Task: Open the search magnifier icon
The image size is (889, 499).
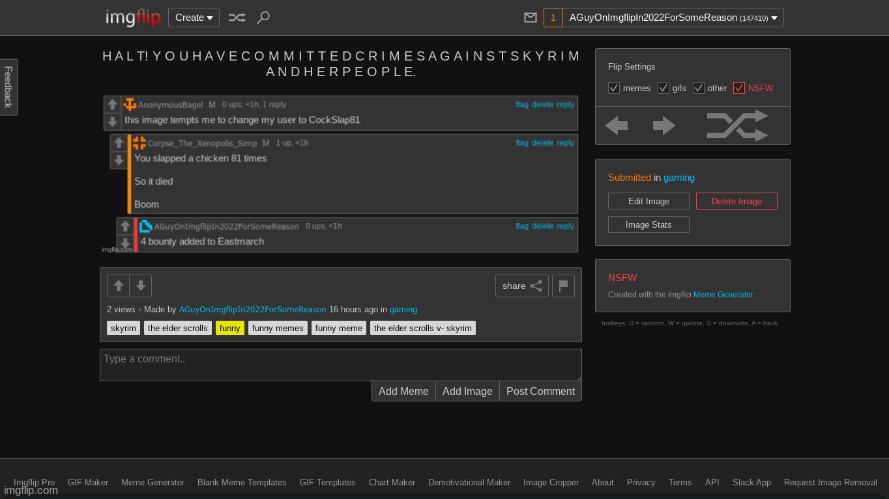Action: click(263, 18)
